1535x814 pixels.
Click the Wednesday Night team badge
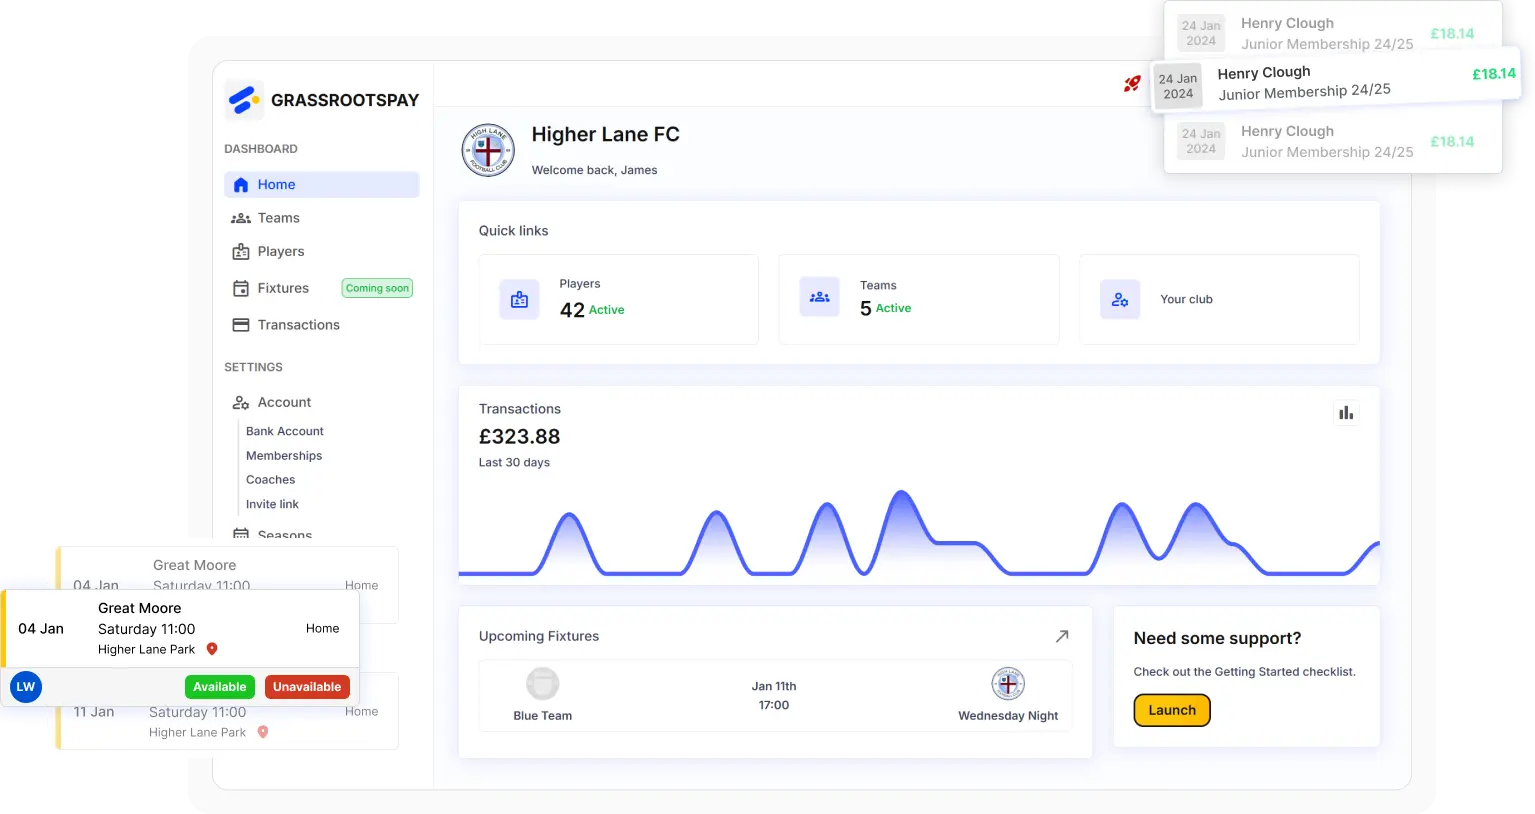1007,683
